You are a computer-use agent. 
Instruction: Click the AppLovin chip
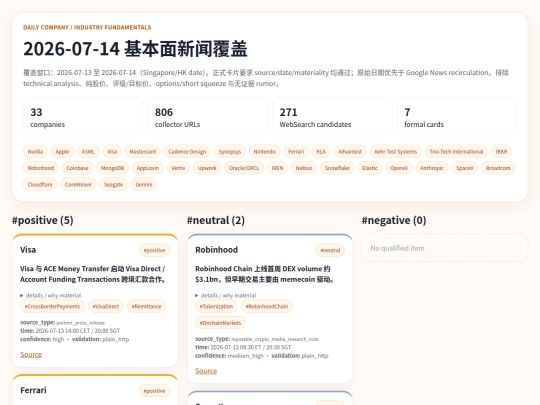[x=148, y=168]
